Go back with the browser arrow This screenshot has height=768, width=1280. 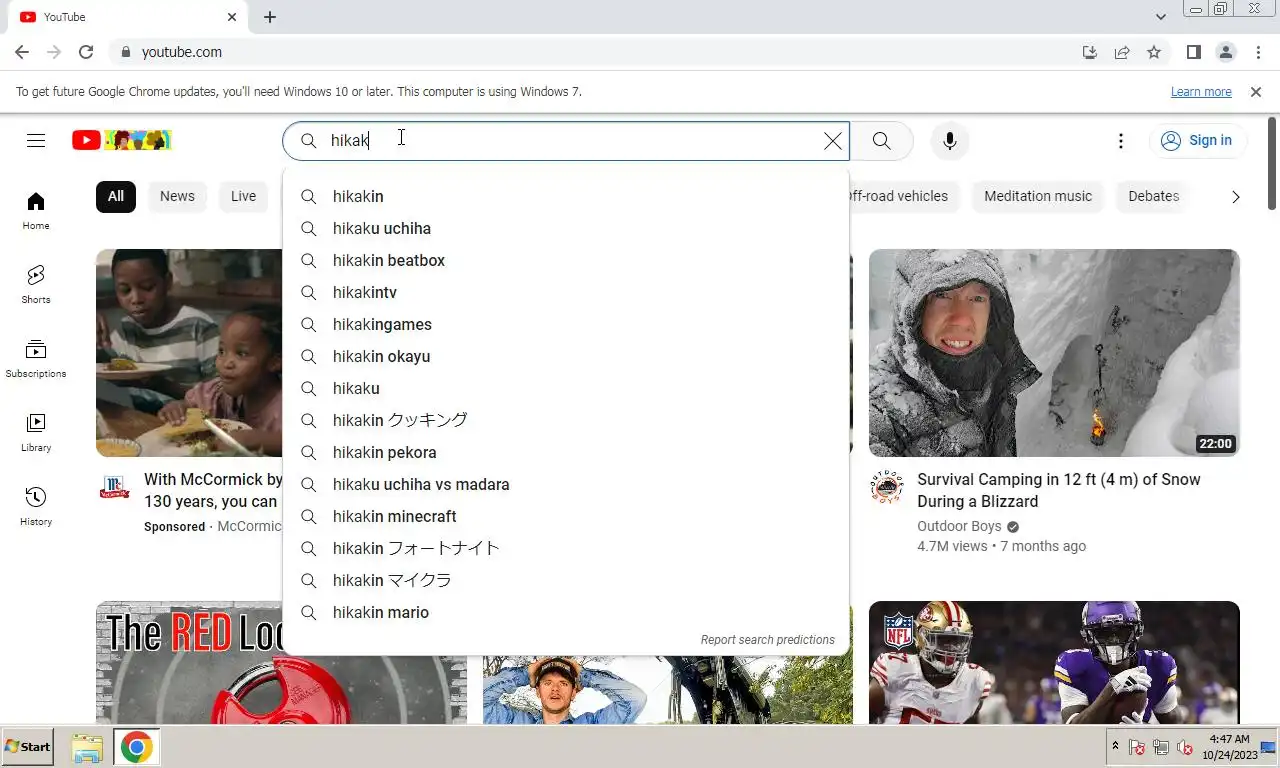tap(22, 52)
